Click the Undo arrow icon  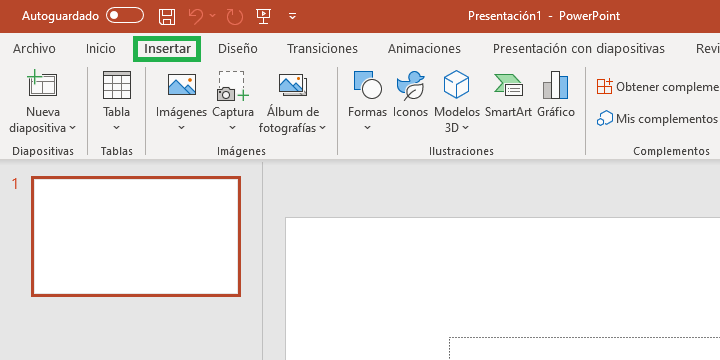point(196,17)
